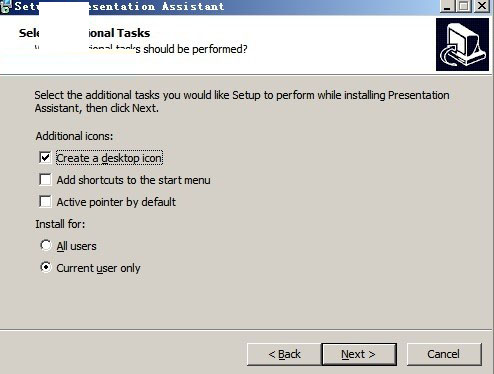This screenshot has height=374, width=494.
Task: Tick the Active pointer by default box
Action: [45, 202]
